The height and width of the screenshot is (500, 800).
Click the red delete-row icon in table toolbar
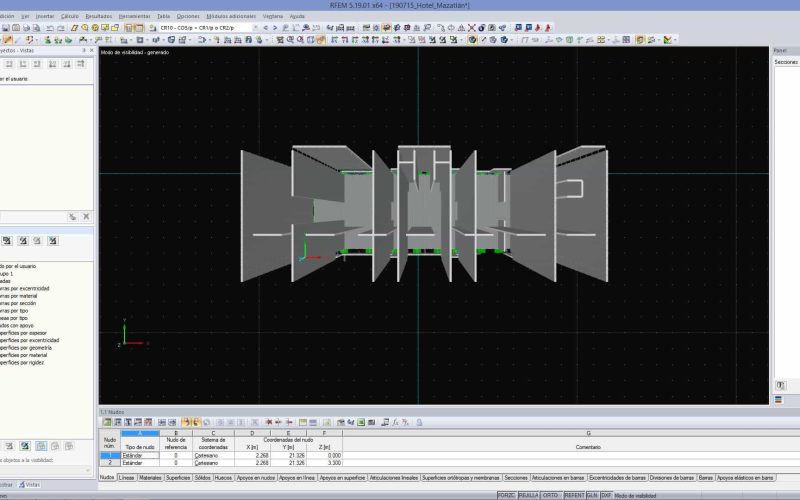click(268, 422)
